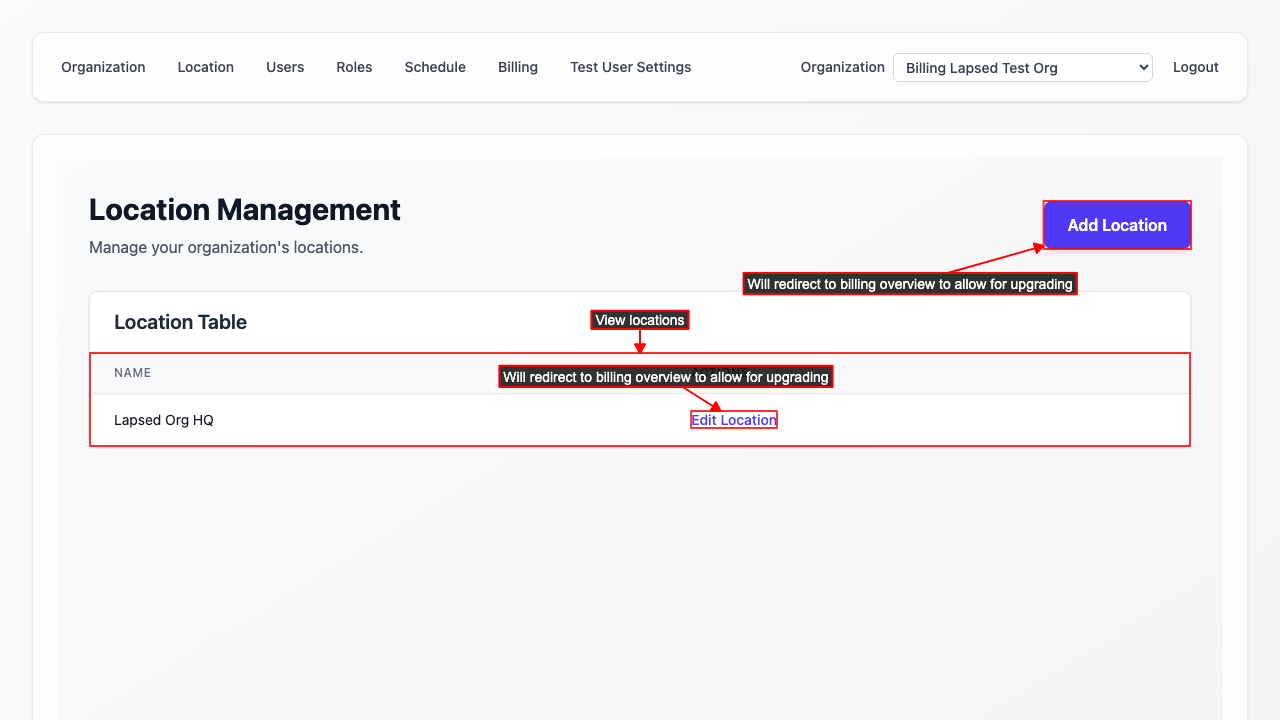Open the Billing section
Viewport: 1280px width, 720px height.
(x=518, y=67)
